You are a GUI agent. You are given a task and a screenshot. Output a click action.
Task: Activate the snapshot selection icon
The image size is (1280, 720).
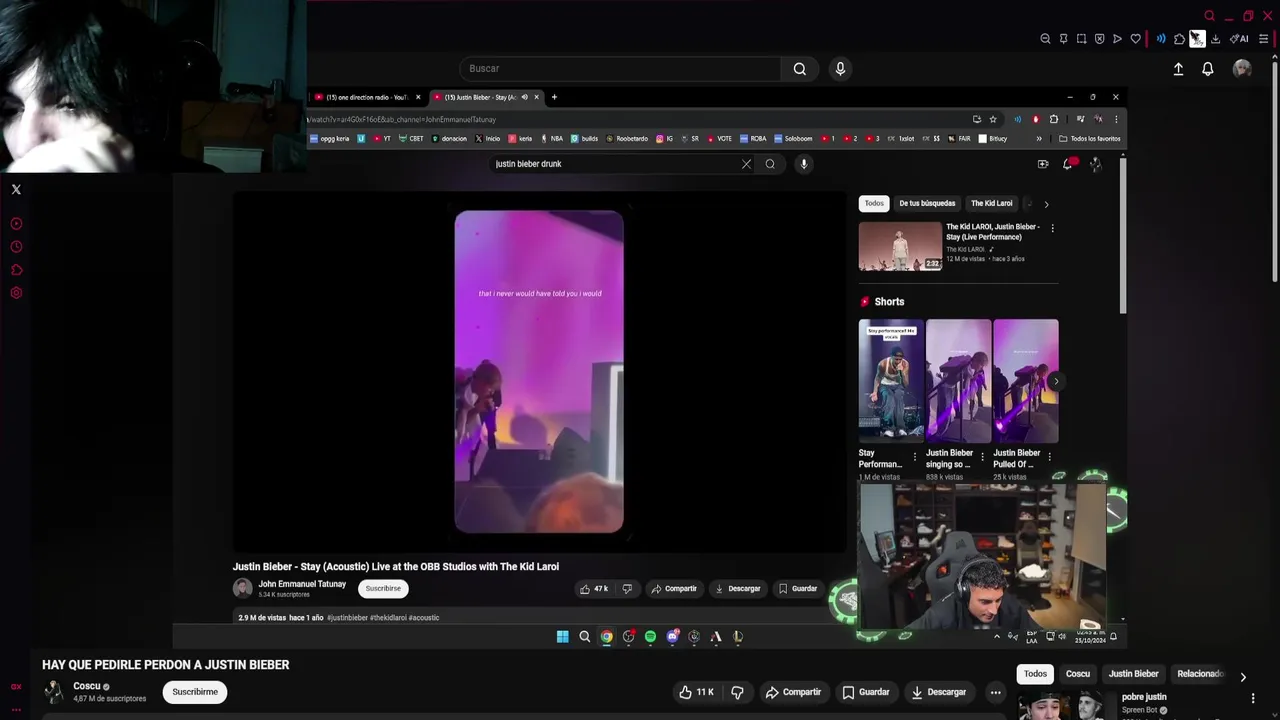tap(1081, 39)
